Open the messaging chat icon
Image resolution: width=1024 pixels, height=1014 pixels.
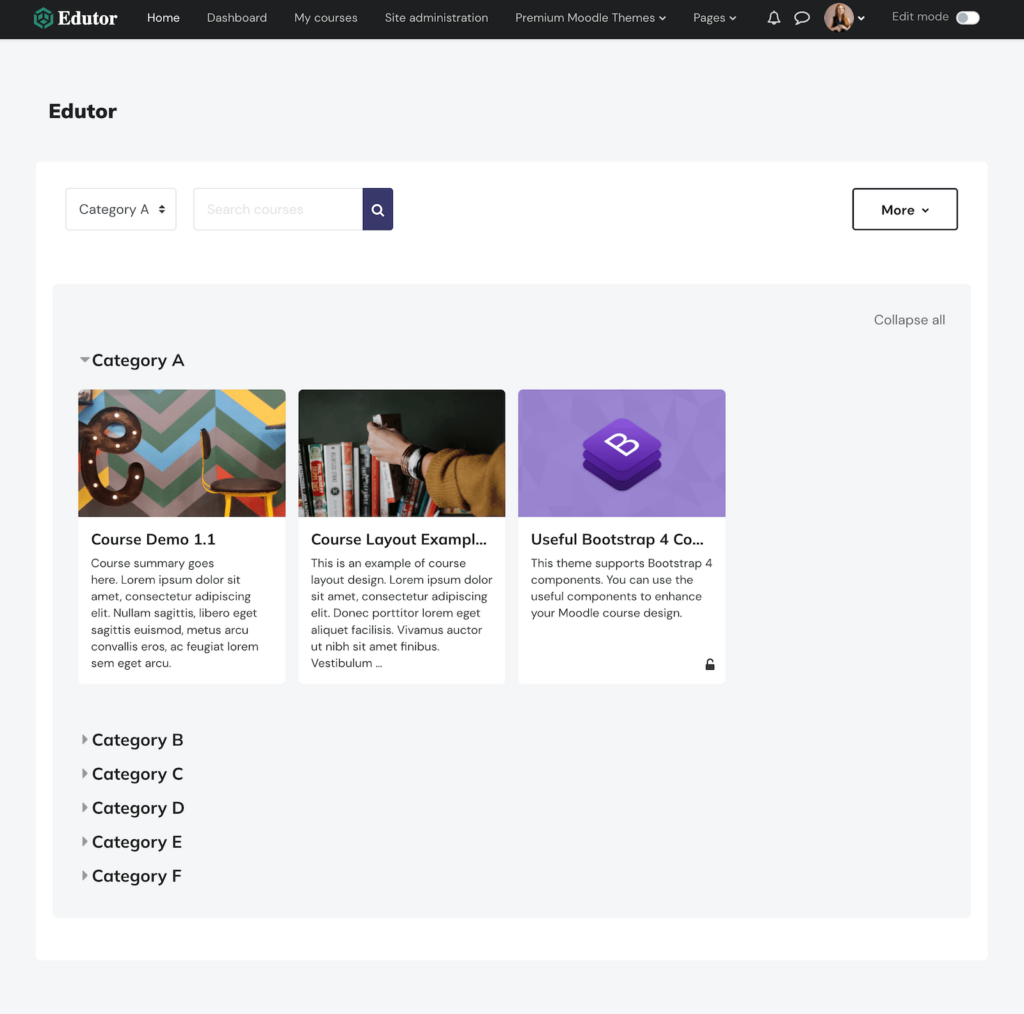(802, 18)
